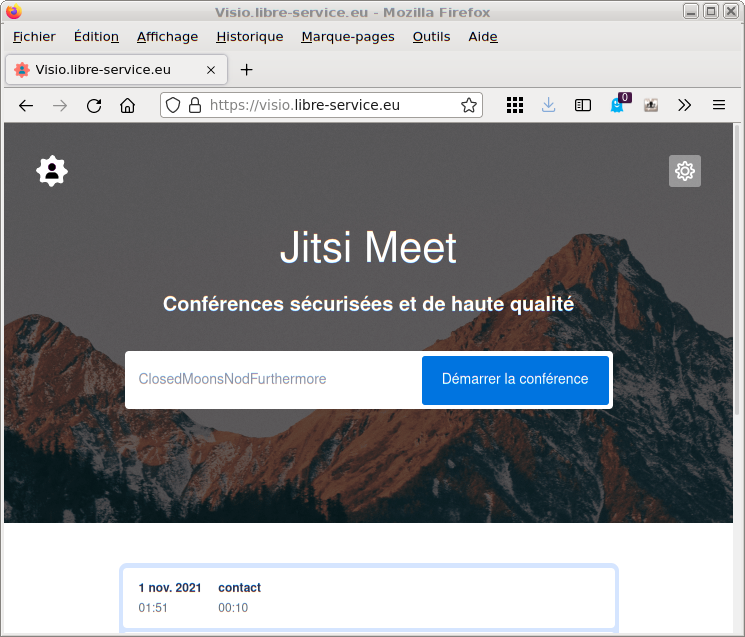Click the Jitsi logo icon on page
Screen dimensions: 745x637
coord(52,171)
